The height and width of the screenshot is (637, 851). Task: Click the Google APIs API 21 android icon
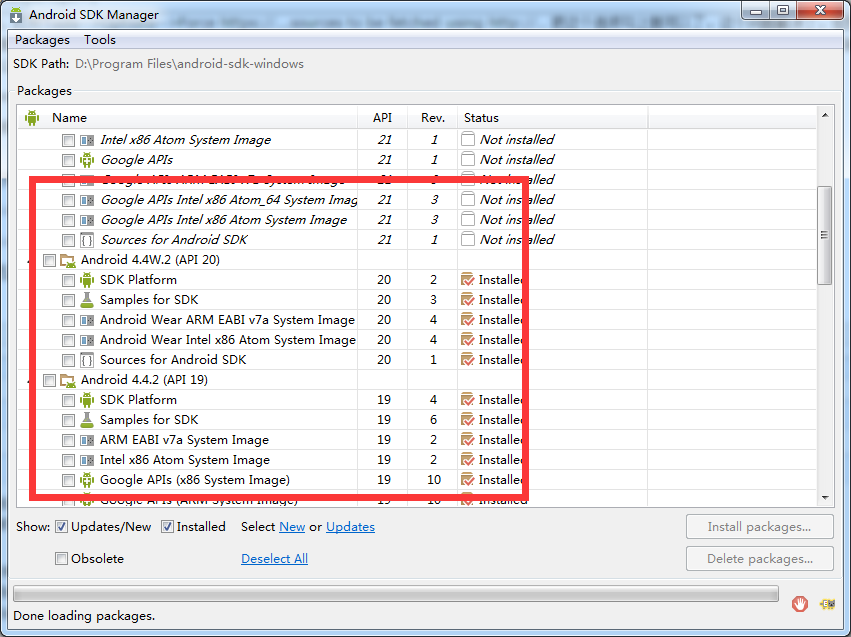tap(87, 160)
